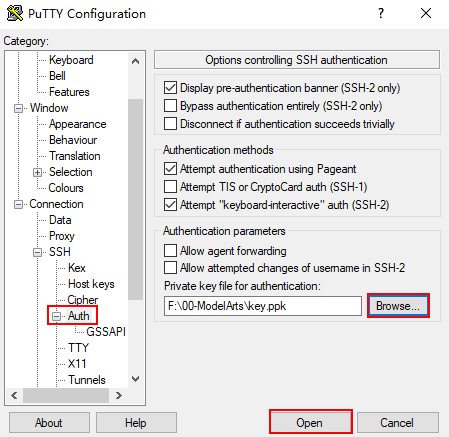Click the PuTTY icon in title bar
The width and height of the screenshot is (449, 437).
click(x=15, y=13)
